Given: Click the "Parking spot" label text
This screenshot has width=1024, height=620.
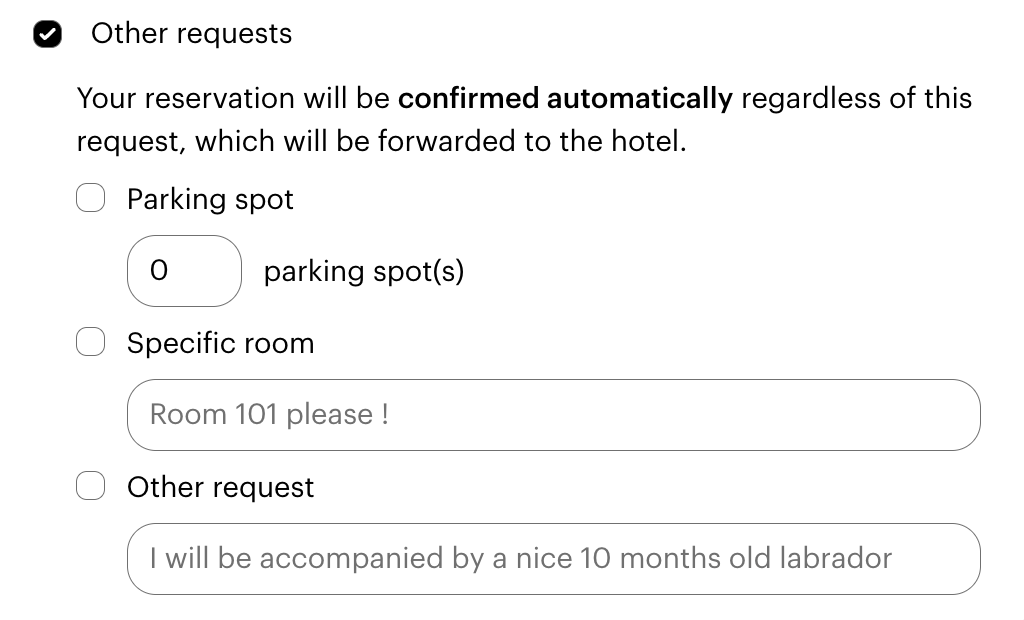Looking at the screenshot, I should pyautogui.click(x=210, y=199).
